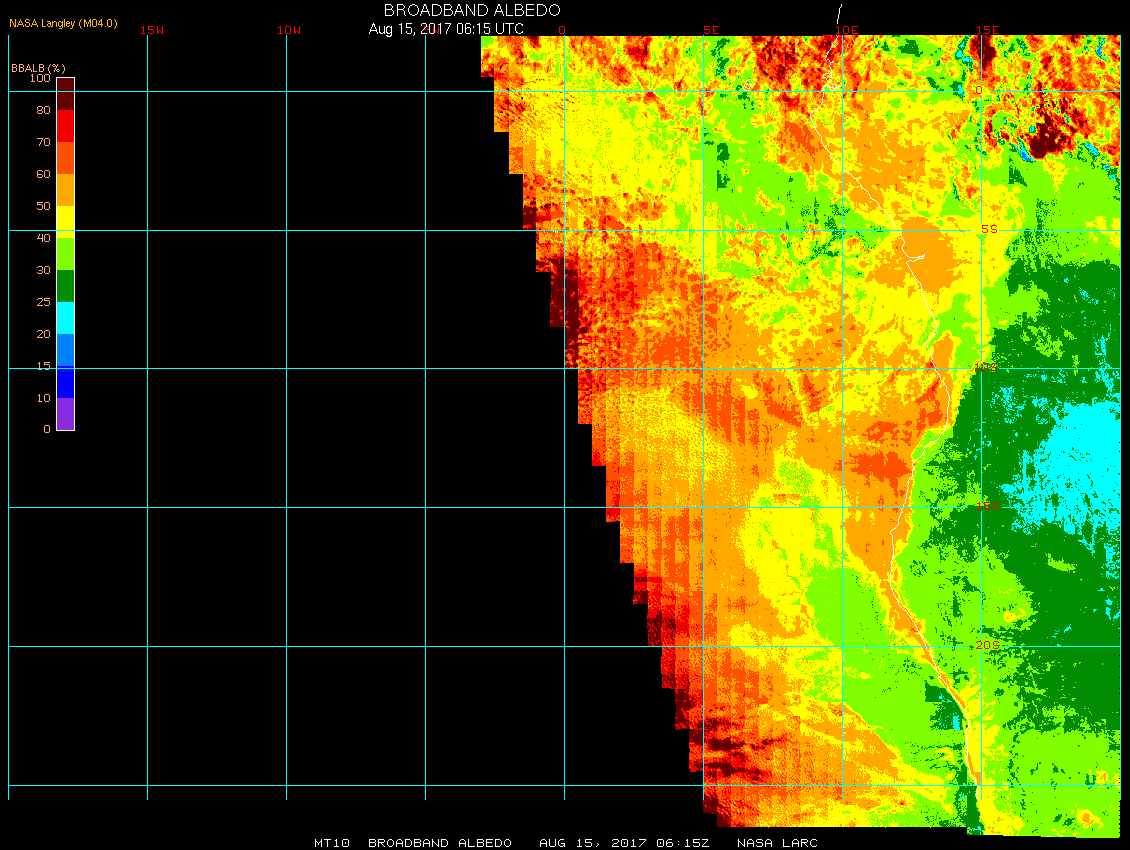Click the light green 30–40% legend swatch
Screen dimensions: 1130x850
pyautogui.click(x=65, y=253)
